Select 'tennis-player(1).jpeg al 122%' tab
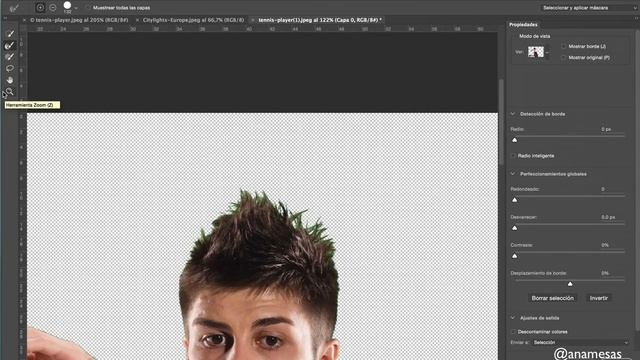640x360 pixels. pos(320,20)
